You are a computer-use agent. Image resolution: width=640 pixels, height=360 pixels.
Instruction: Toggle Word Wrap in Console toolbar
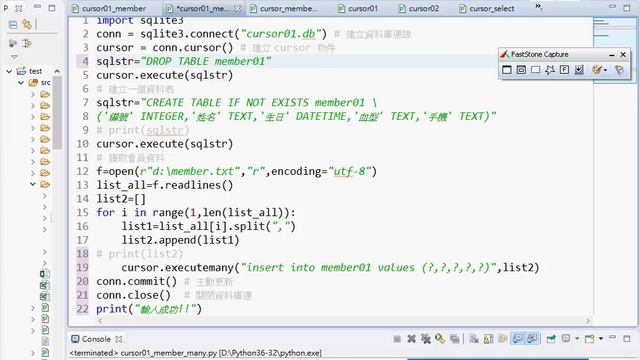click(x=502, y=339)
